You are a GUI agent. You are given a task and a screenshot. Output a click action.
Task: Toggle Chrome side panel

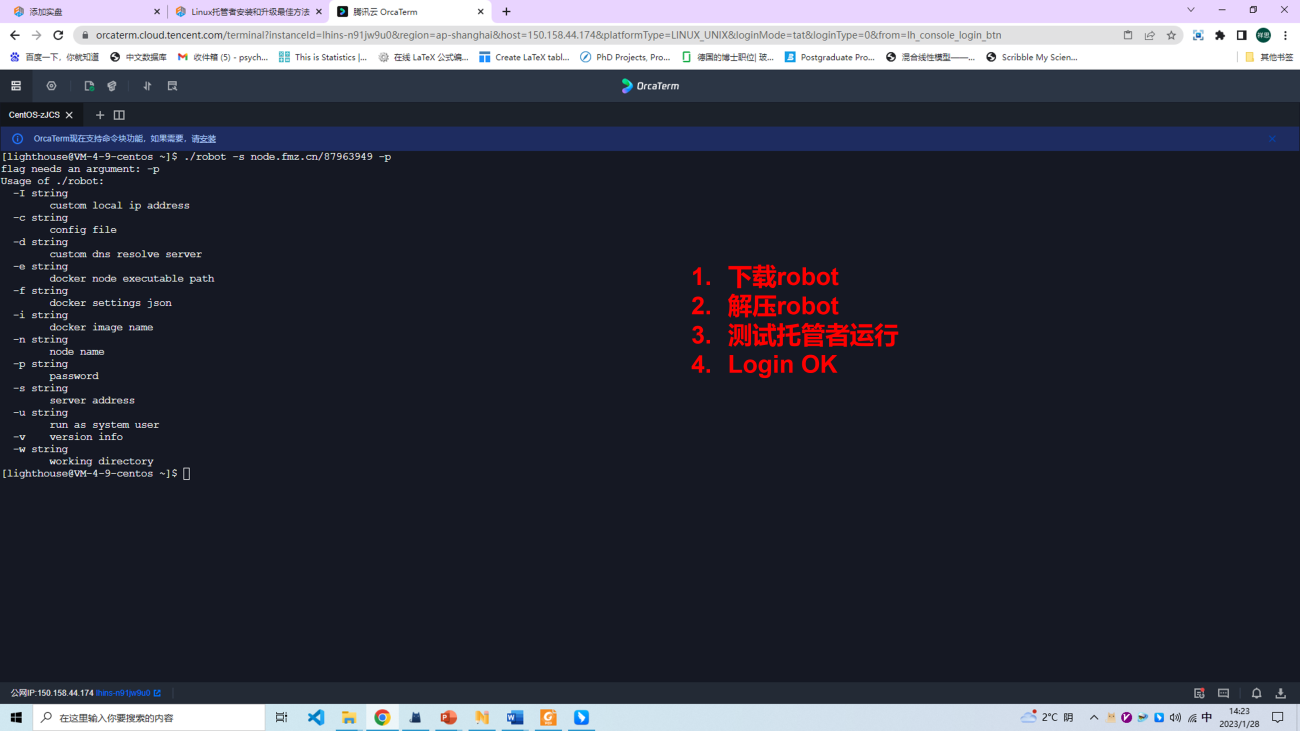[1241, 35]
